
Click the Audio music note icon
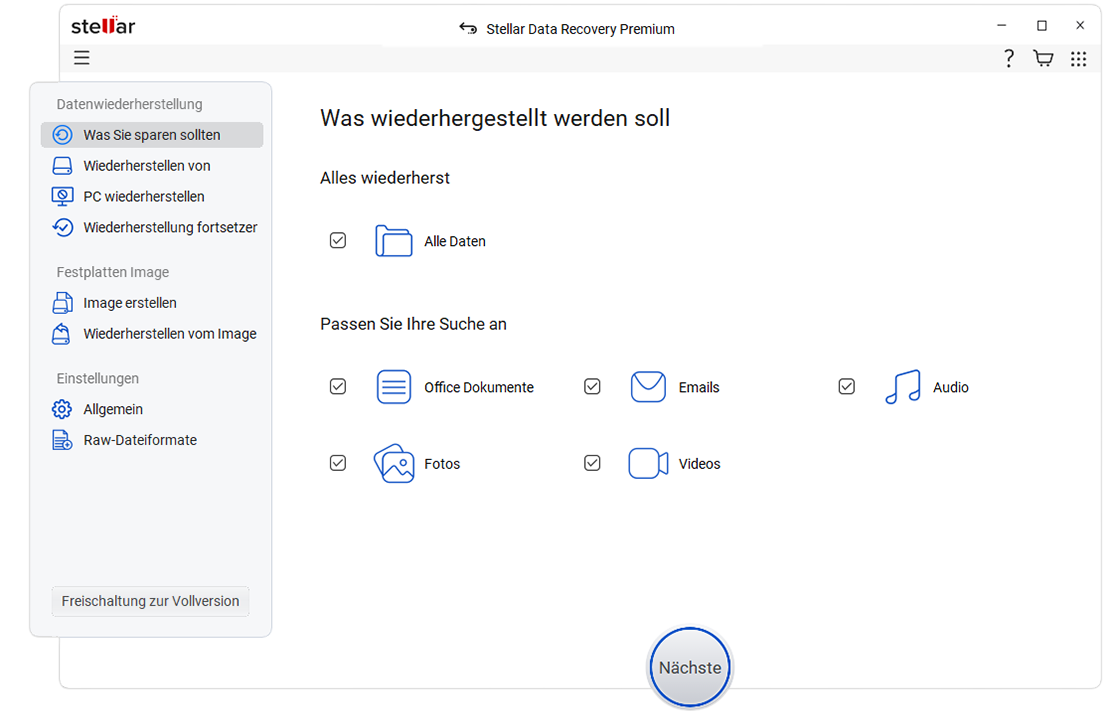coord(902,387)
